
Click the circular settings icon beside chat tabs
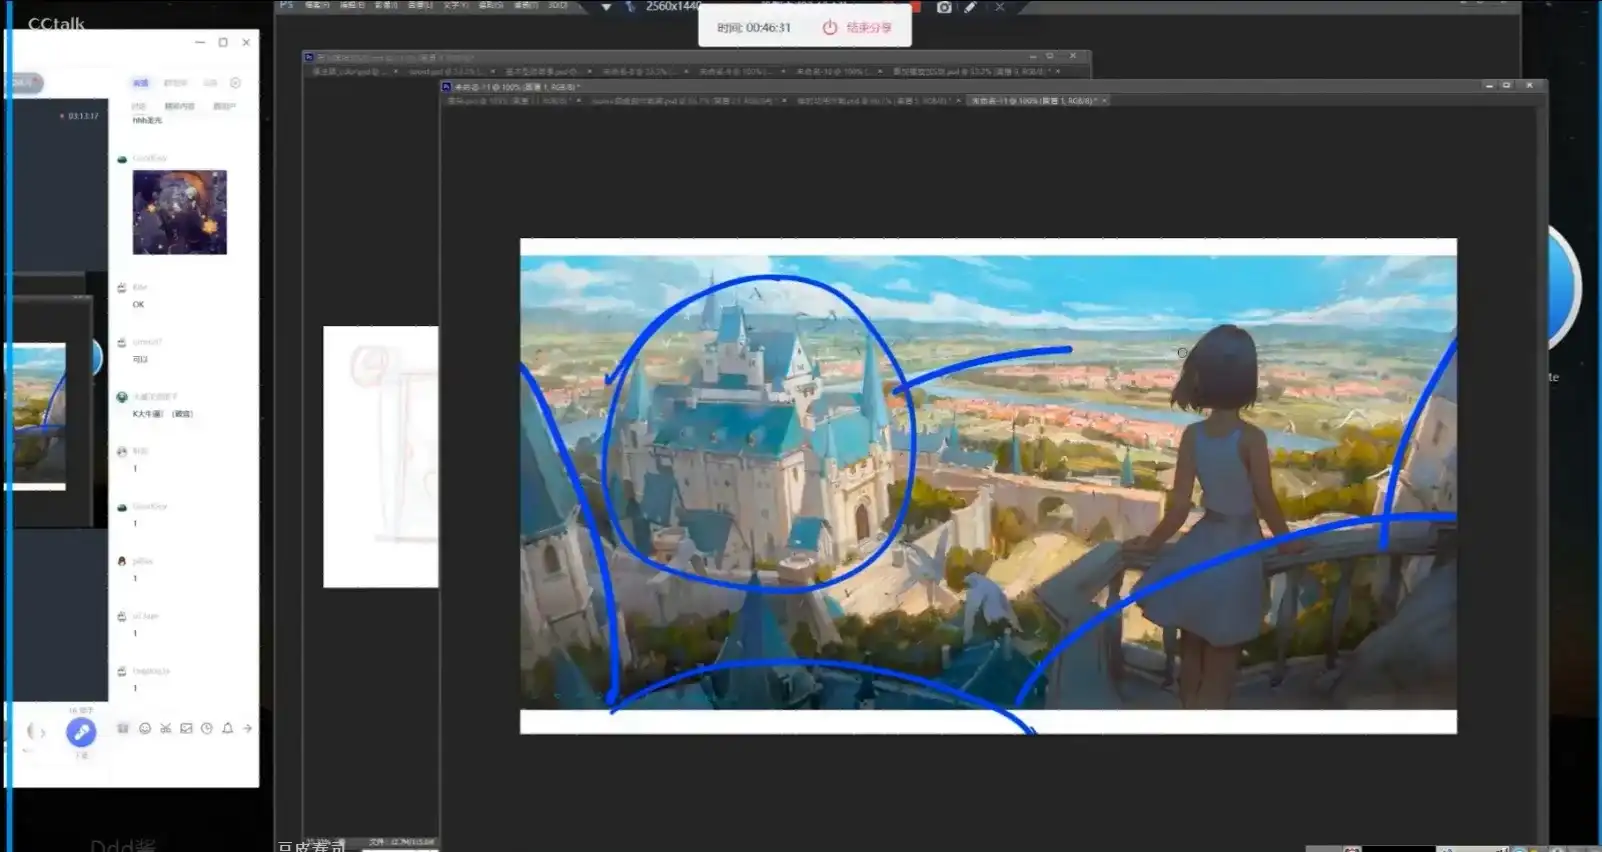[236, 83]
